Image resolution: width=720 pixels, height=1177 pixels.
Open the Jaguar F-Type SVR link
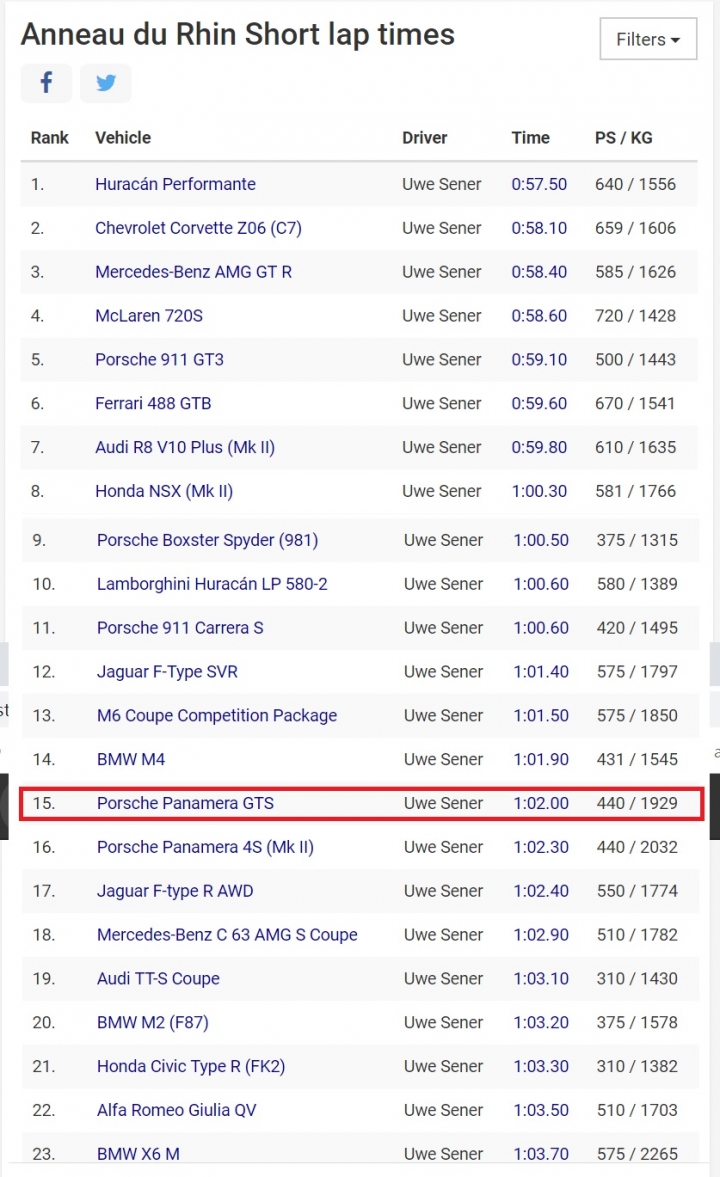tap(167, 672)
